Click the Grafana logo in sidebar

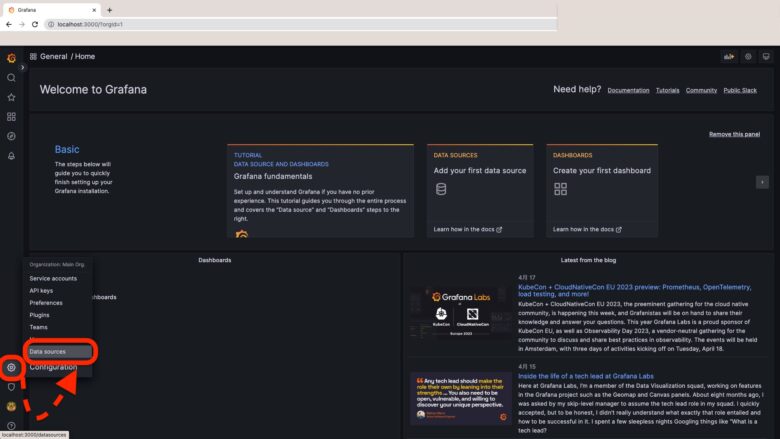(11, 58)
